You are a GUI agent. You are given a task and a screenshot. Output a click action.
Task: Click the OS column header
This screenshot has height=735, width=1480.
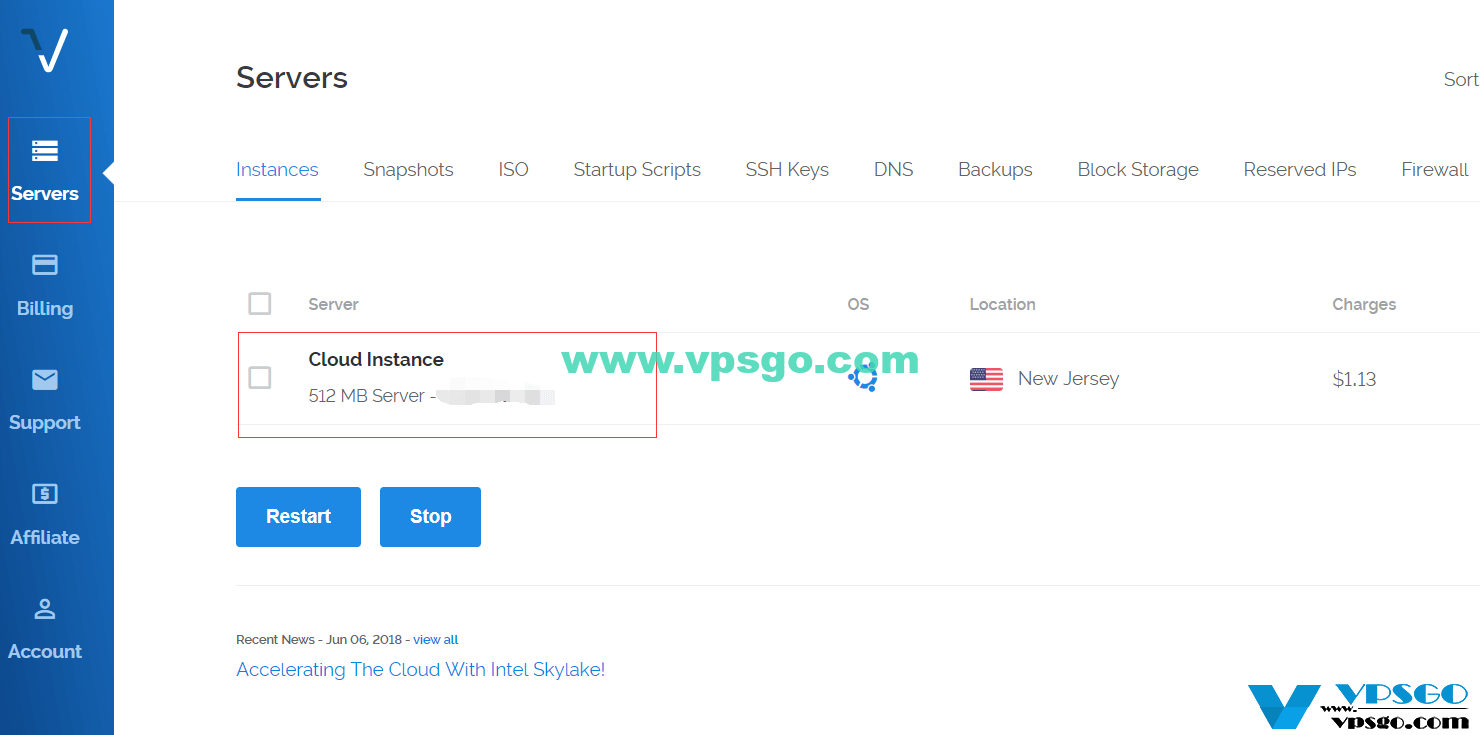858,304
